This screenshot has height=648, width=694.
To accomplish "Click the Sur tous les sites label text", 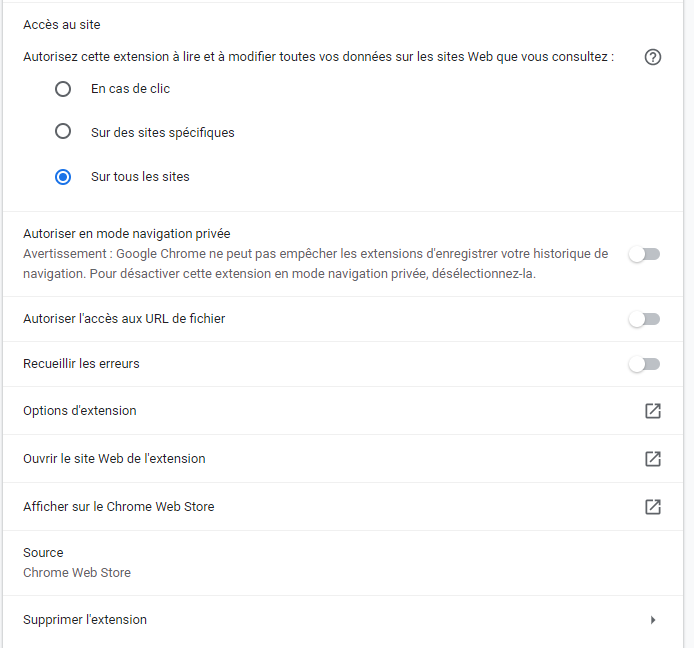I will (140, 177).
